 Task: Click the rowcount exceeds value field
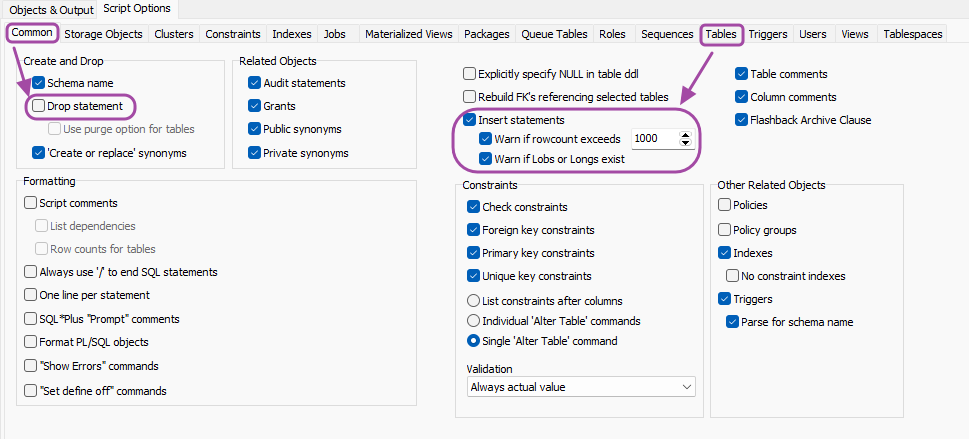click(652, 139)
